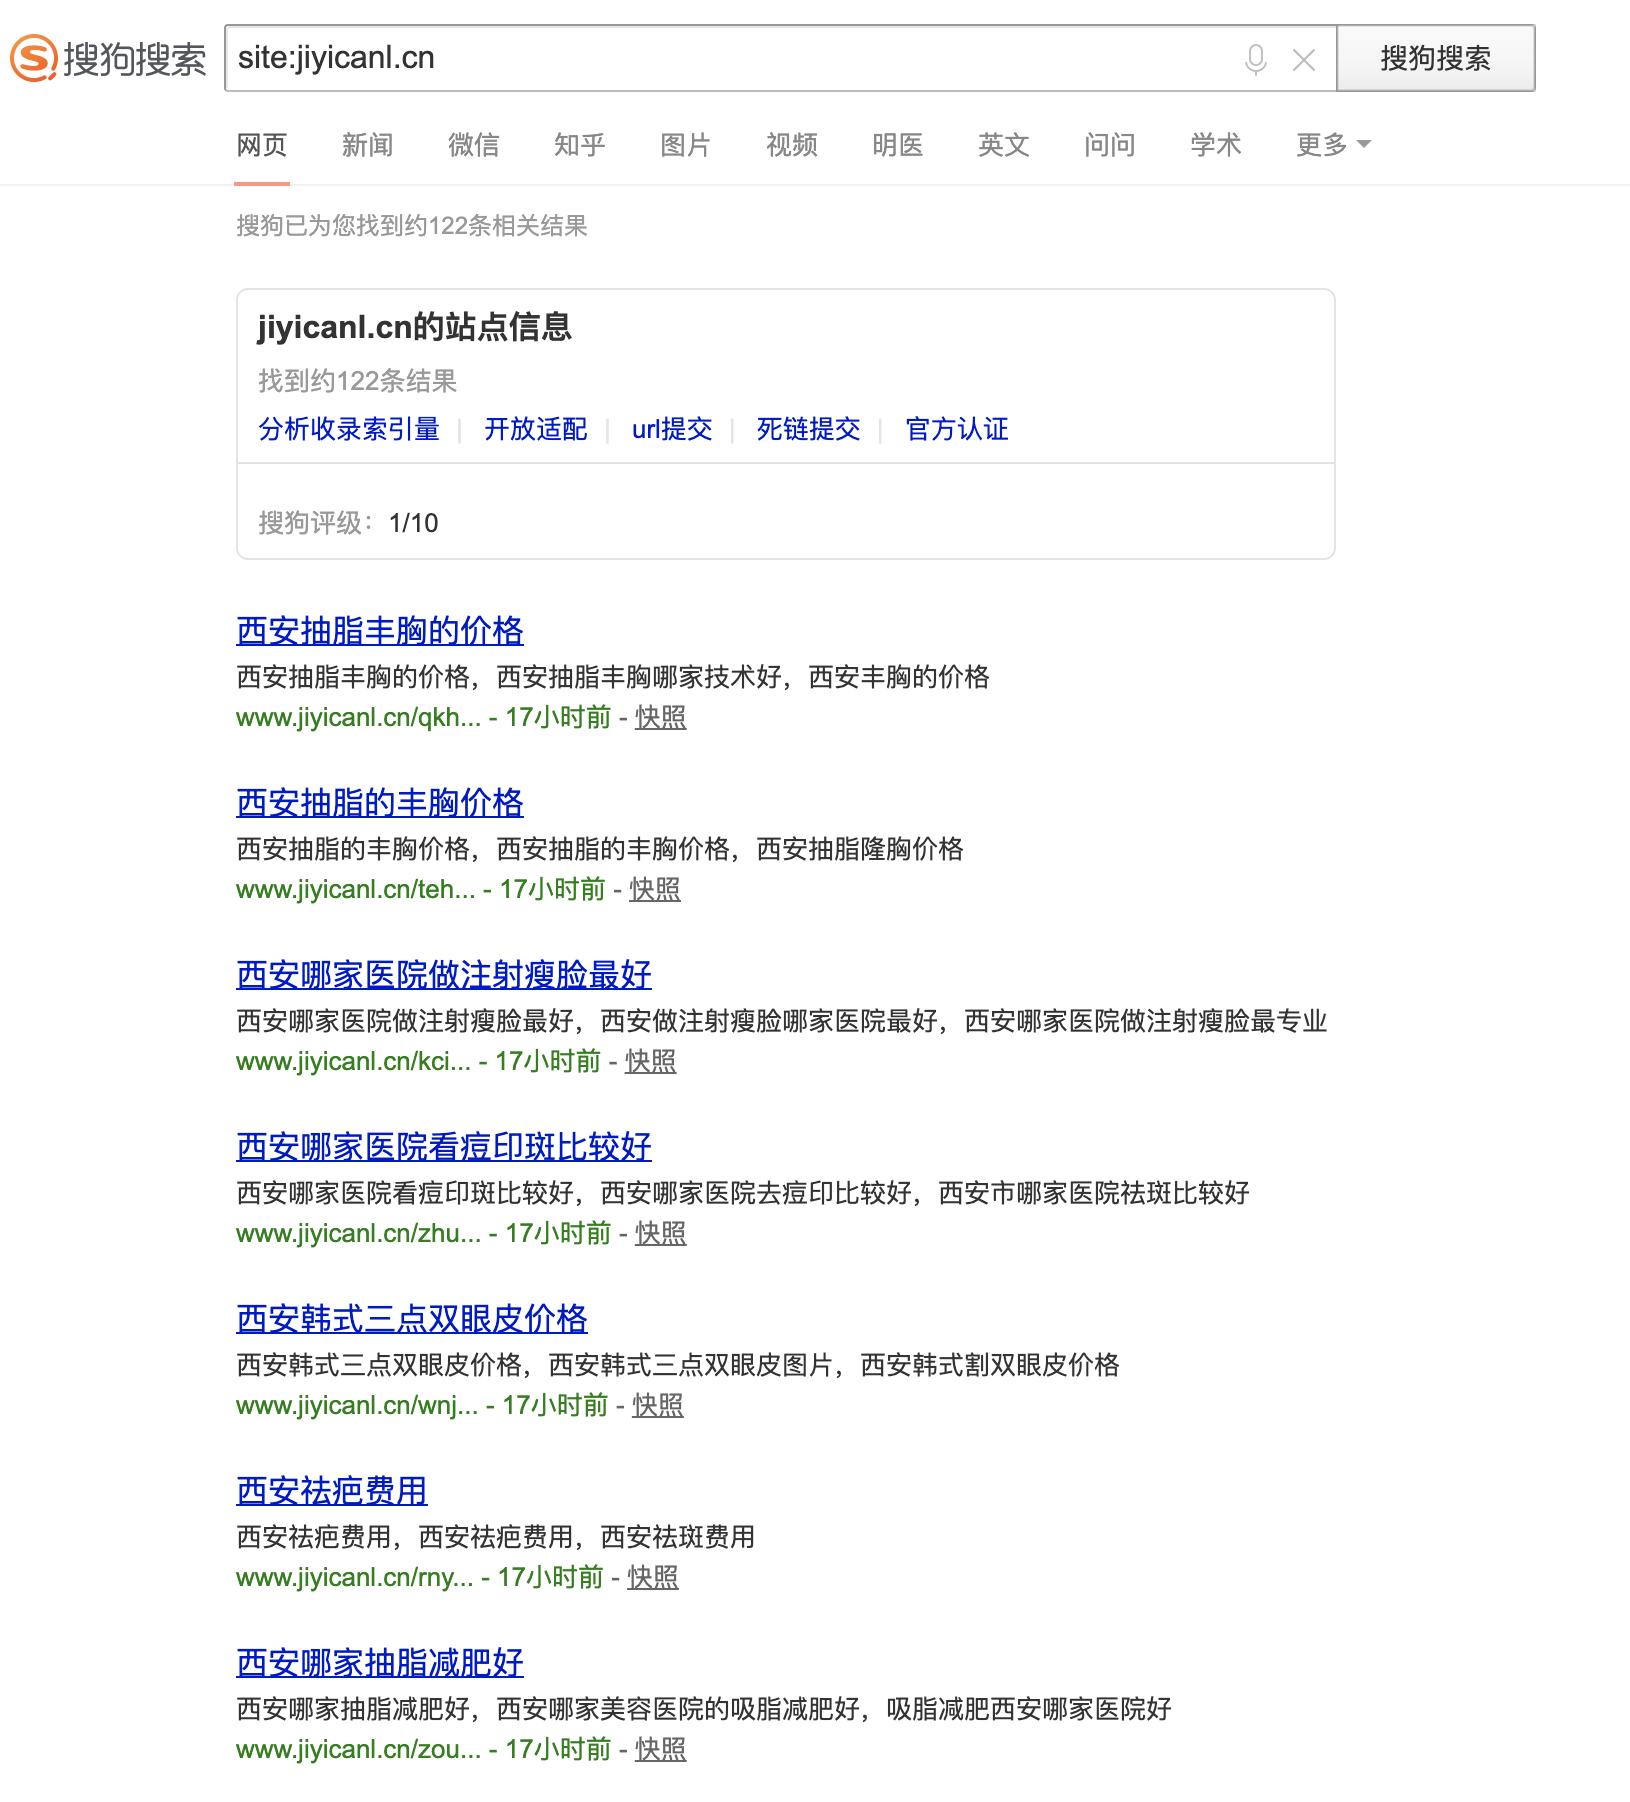Open result 西安哪家抽脂减肥好
The image size is (1630, 1802).
pos(380,1663)
